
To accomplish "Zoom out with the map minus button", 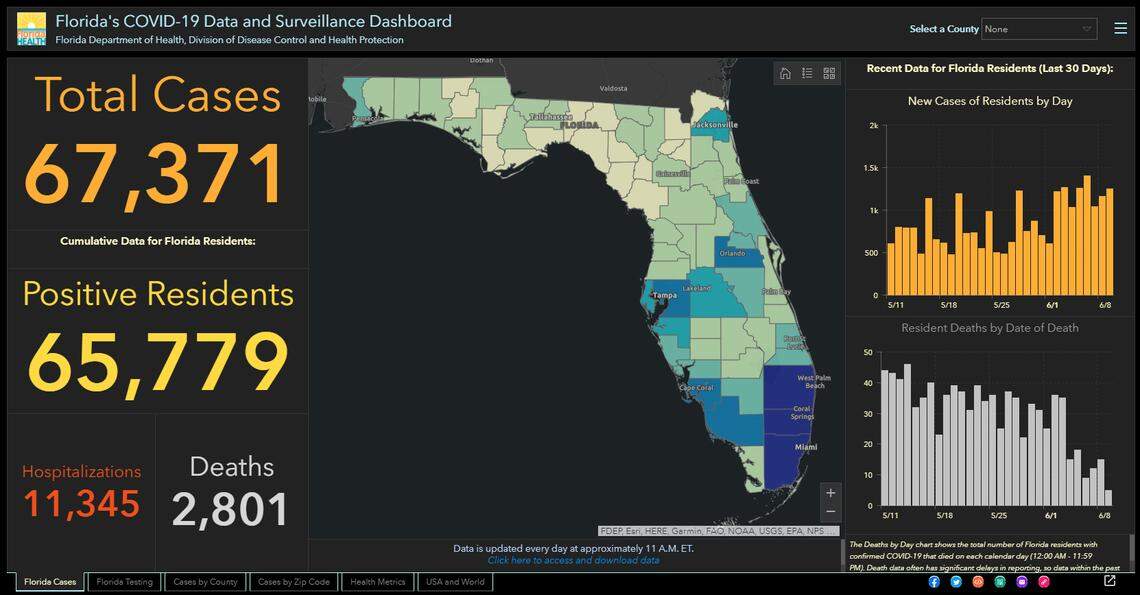I will tap(830, 512).
